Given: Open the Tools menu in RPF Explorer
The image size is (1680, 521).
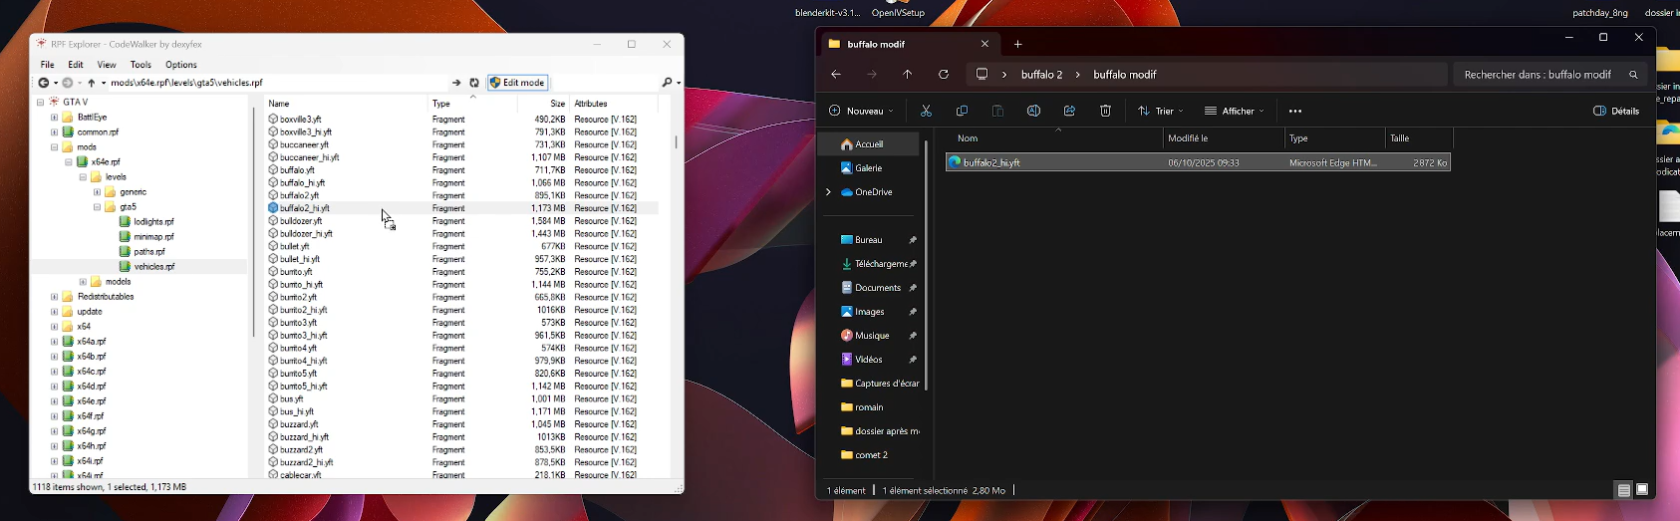Looking at the screenshot, I should 141,65.
